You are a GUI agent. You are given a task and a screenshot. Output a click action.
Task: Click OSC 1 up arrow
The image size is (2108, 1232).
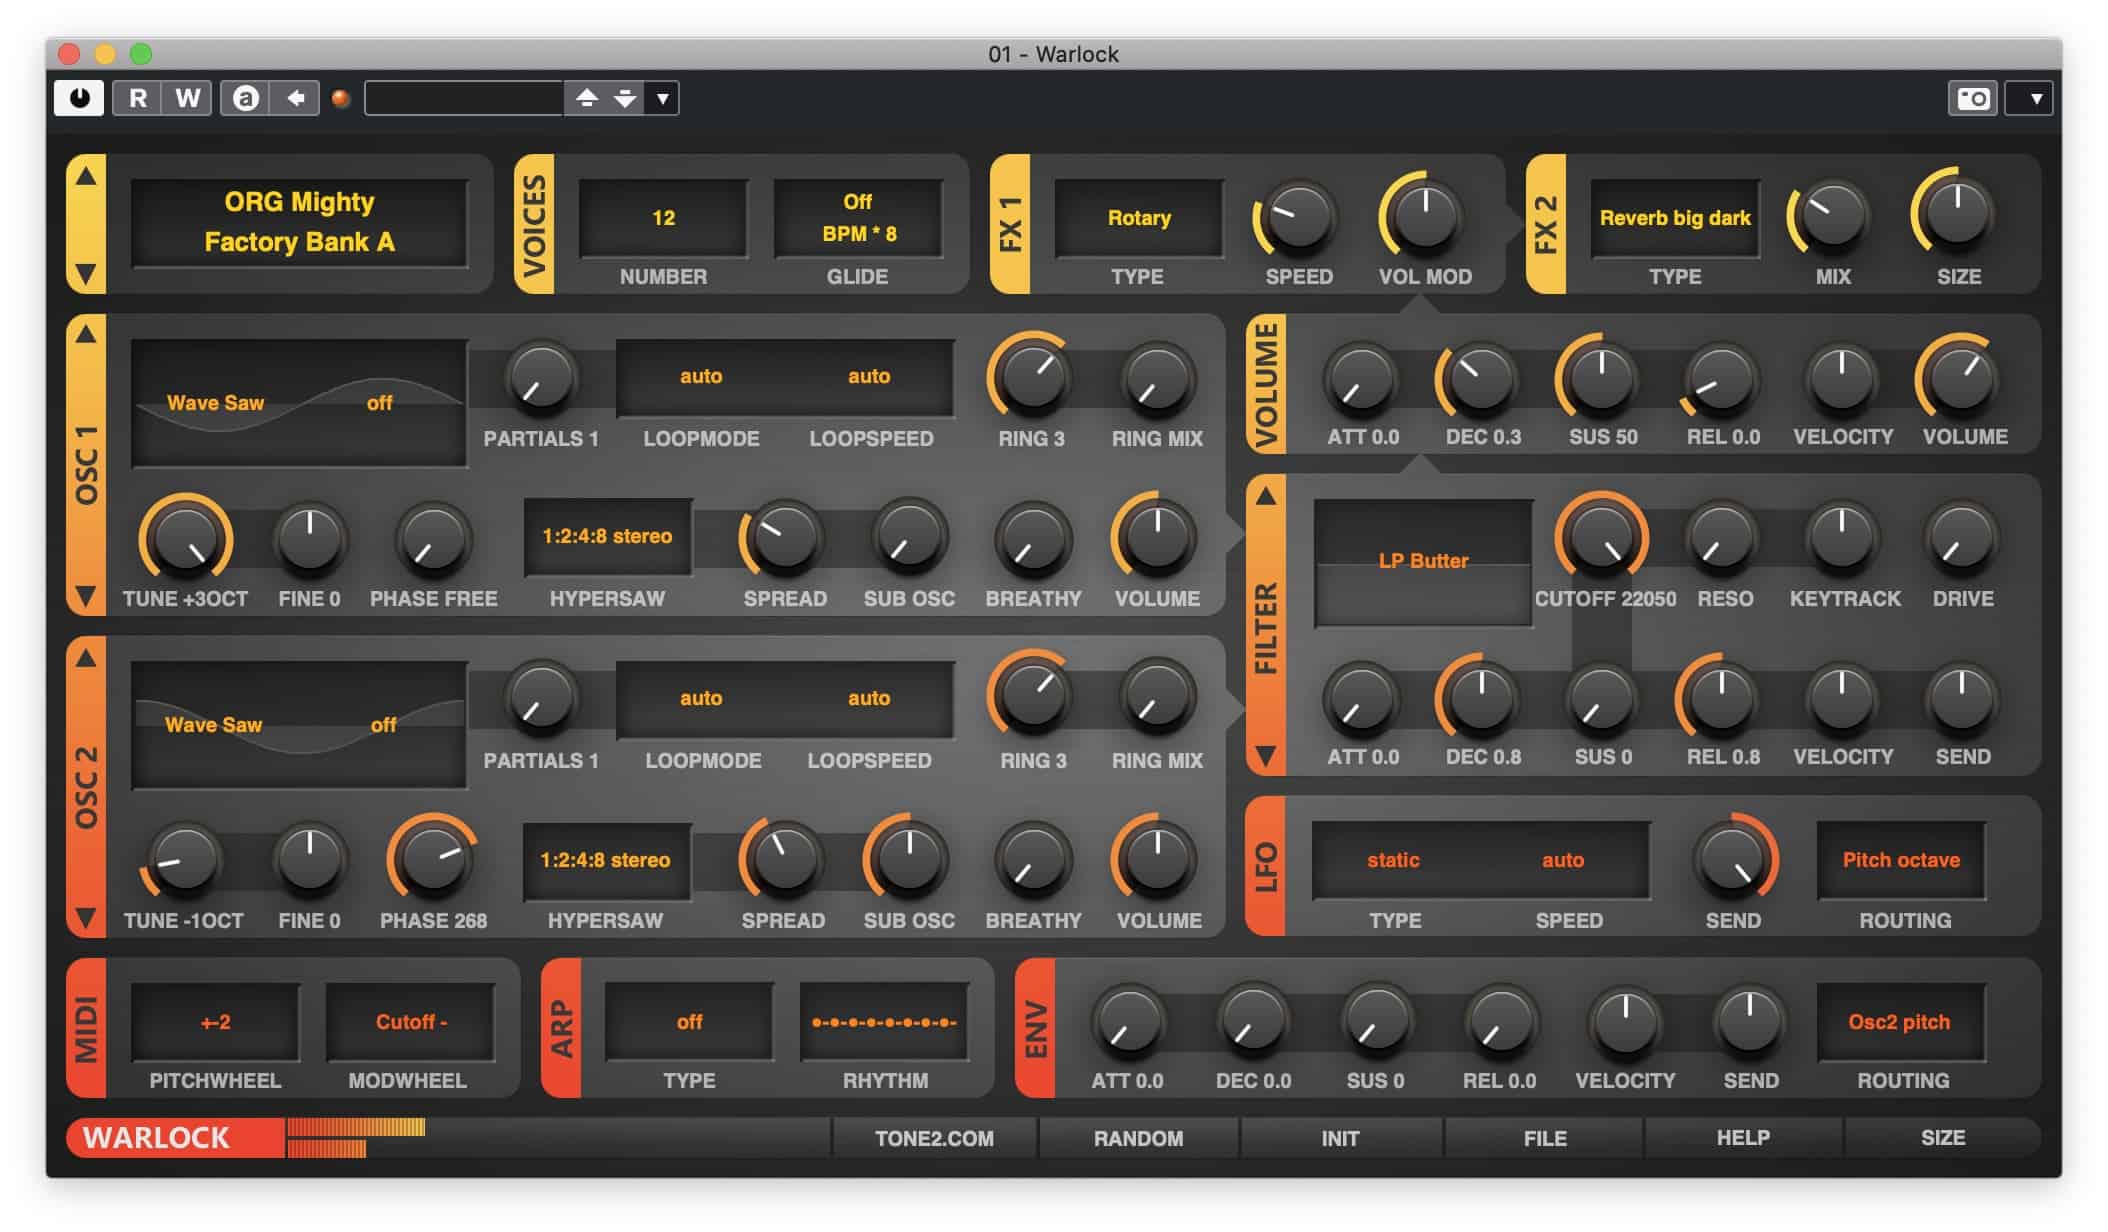[x=86, y=335]
